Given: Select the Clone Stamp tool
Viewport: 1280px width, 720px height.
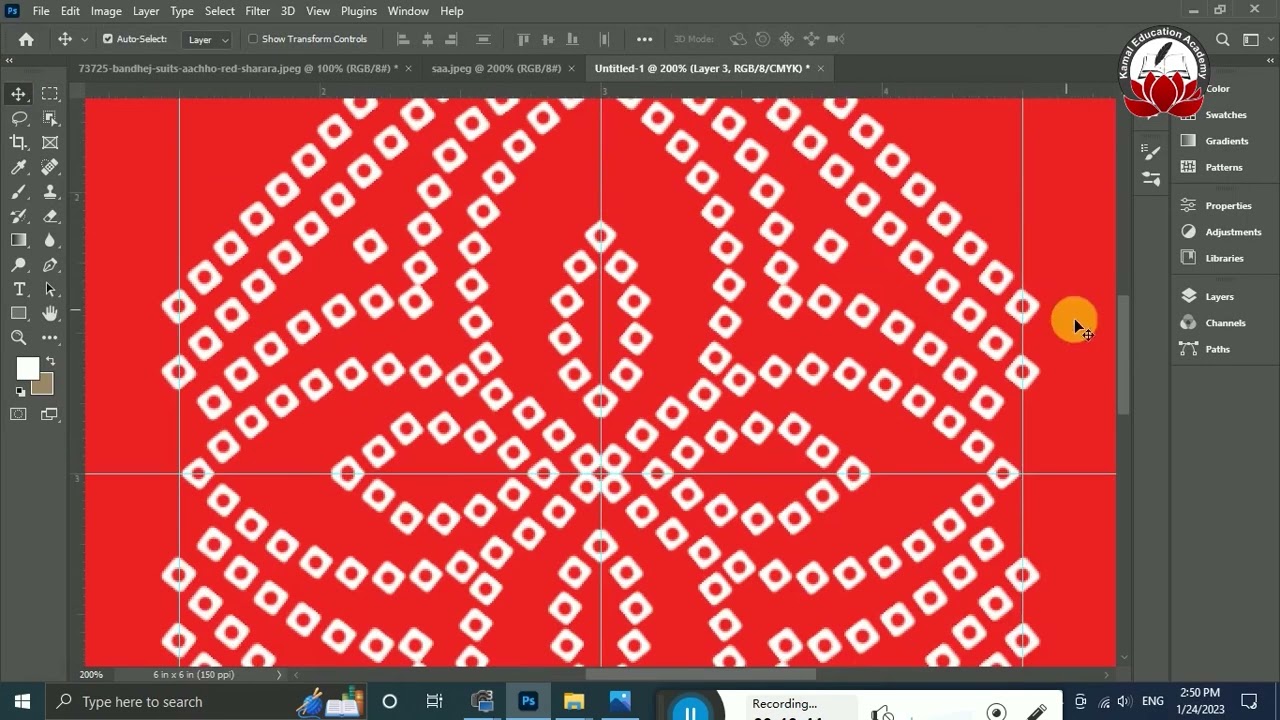Looking at the screenshot, I should coord(50,192).
